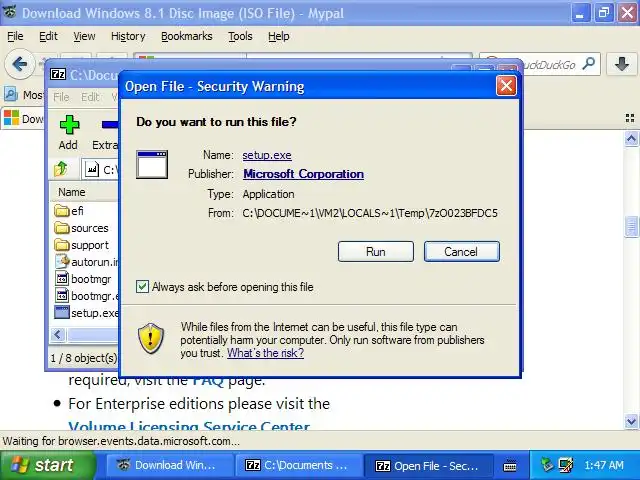Switch to Open File - Sec... taskbar button
The width and height of the screenshot is (640, 480).
point(429,465)
